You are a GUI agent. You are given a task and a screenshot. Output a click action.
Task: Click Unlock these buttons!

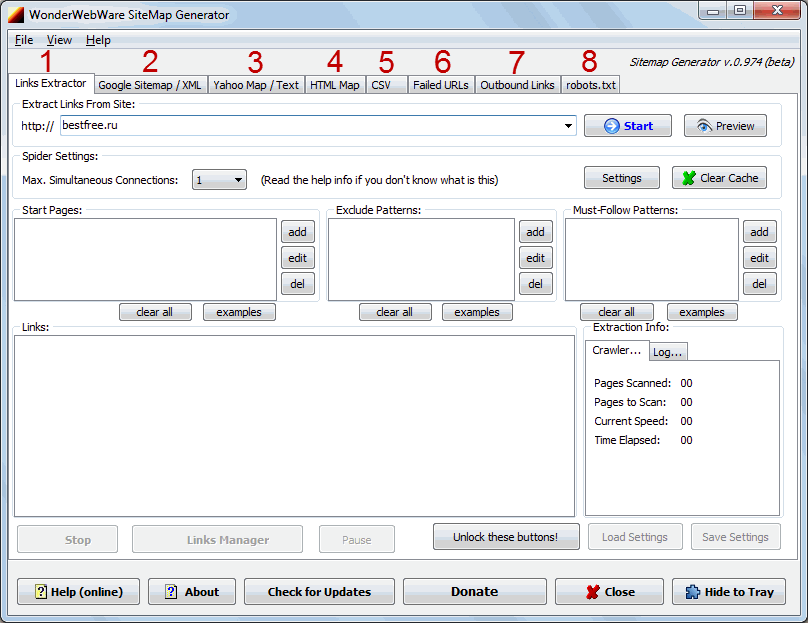click(x=506, y=537)
